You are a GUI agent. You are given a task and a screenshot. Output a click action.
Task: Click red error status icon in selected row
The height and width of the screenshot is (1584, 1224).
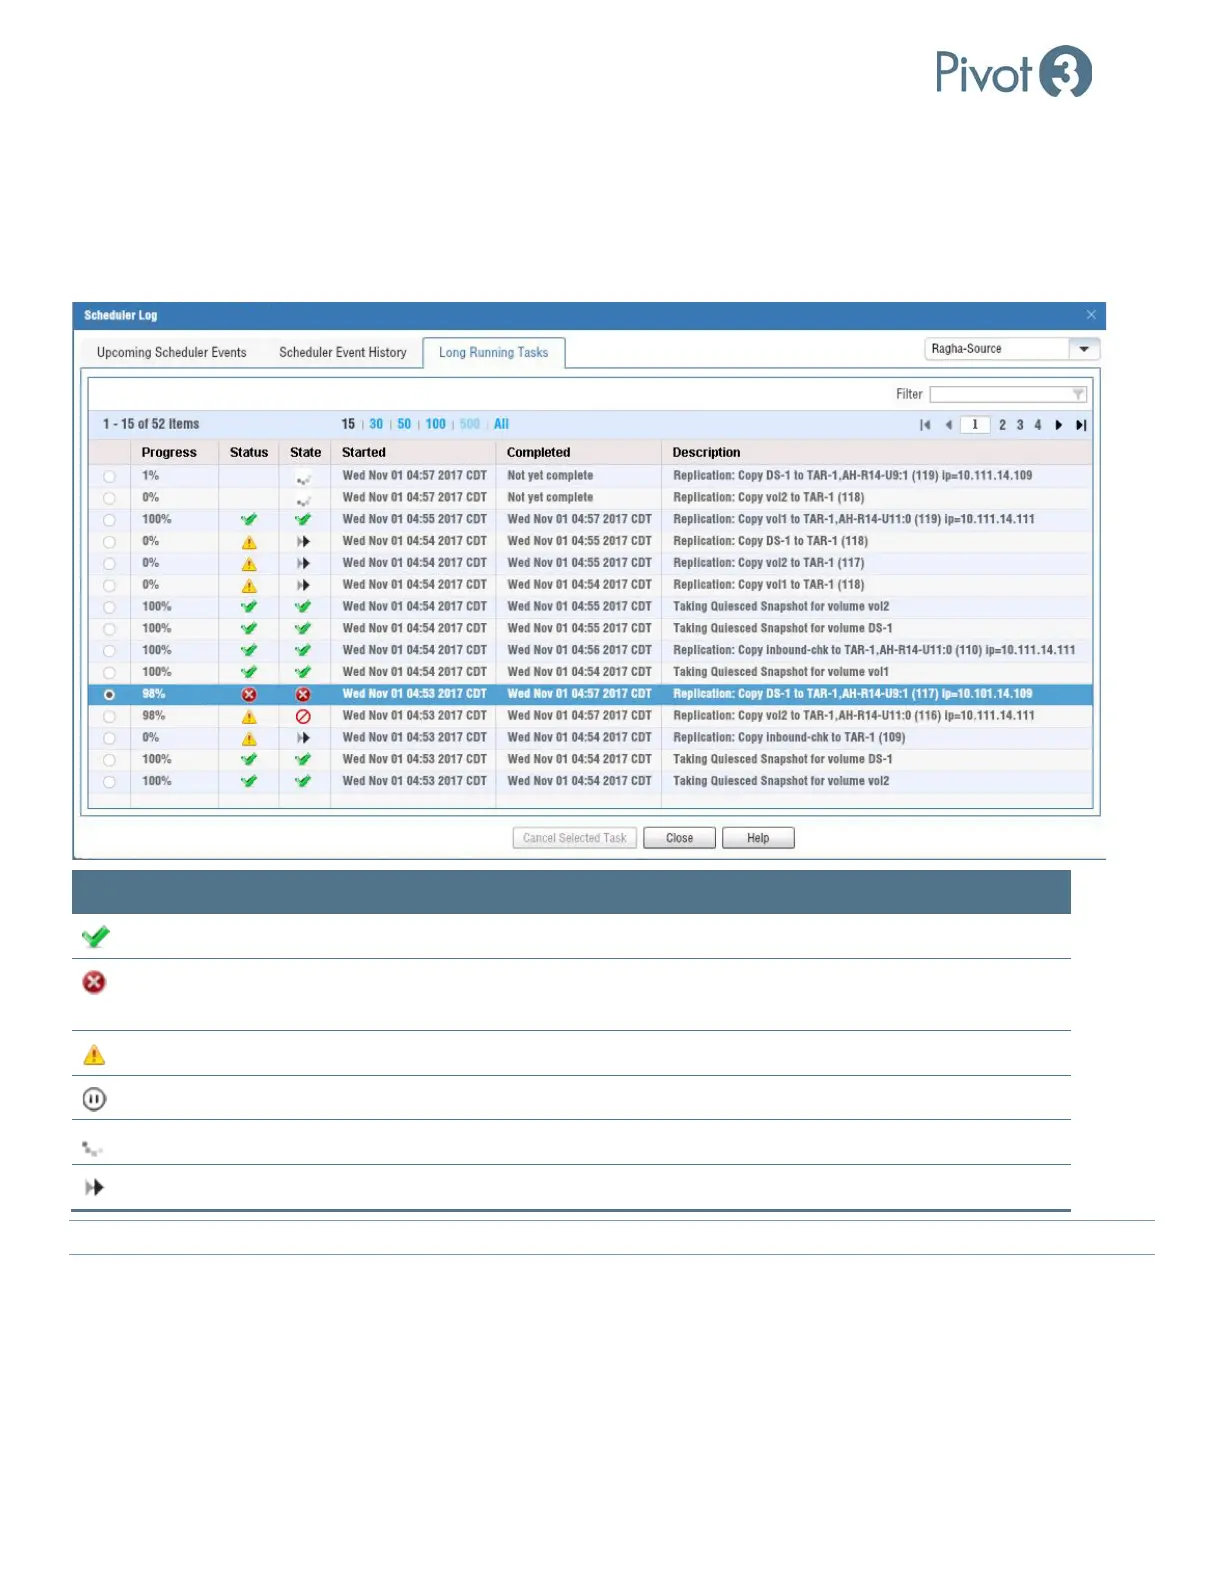[x=249, y=694]
